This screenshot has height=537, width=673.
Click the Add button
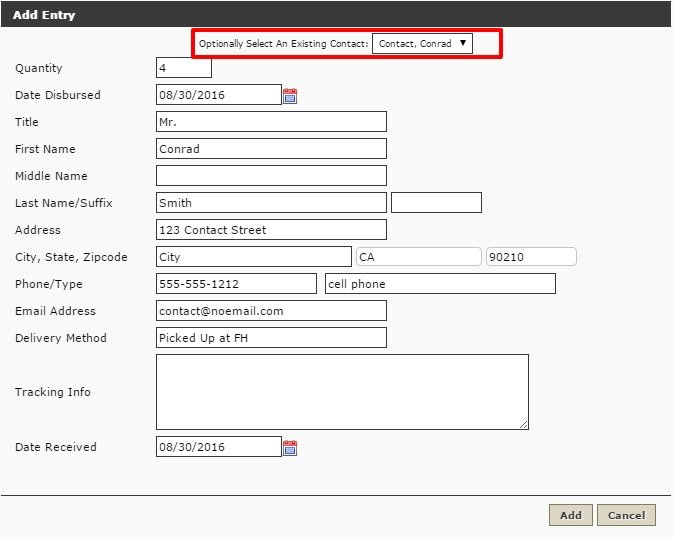(571, 515)
